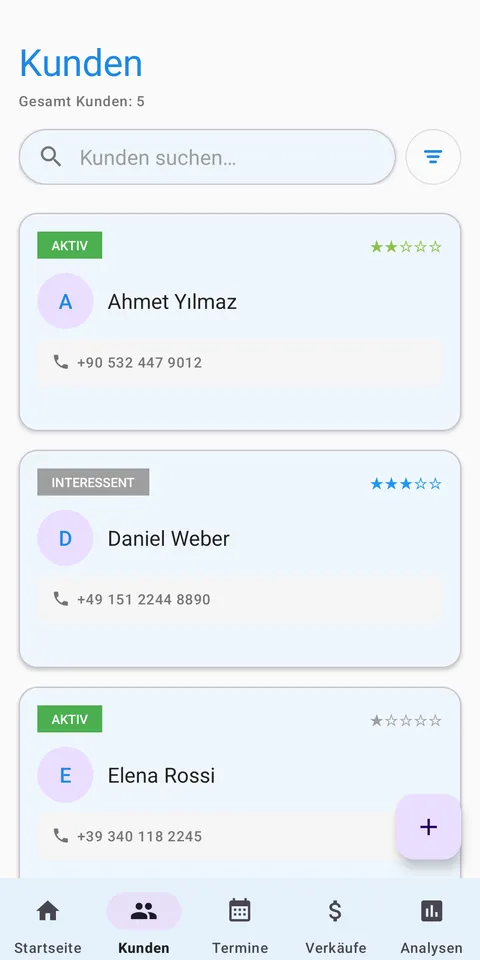Image resolution: width=480 pixels, height=960 pixels.
Task: Click Ahmet Yılmaz's green star rating
Action: (406, 247)
